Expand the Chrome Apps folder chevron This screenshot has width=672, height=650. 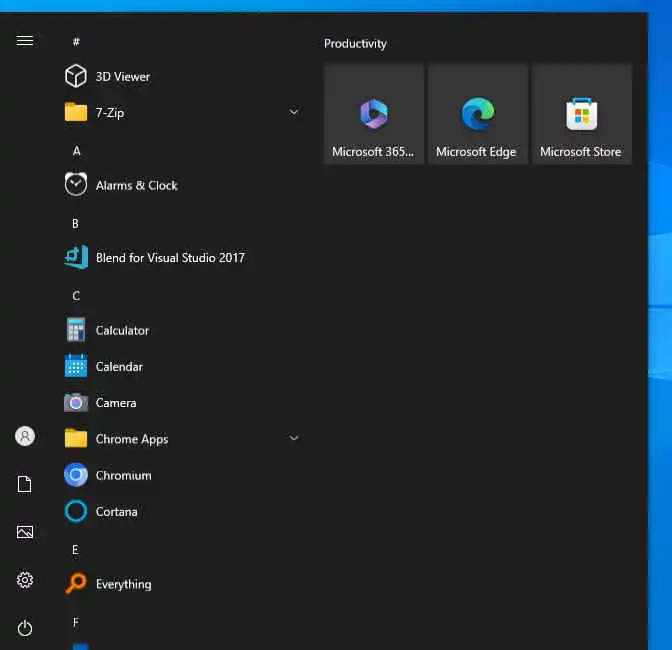pos(294,438)
